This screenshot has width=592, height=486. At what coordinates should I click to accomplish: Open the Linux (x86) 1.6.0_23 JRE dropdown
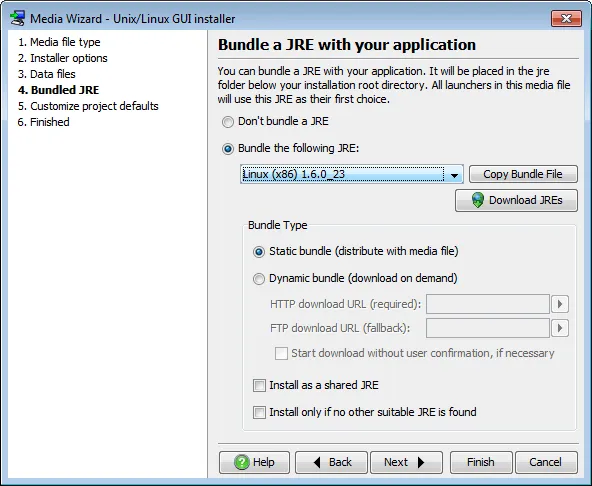point(352,174)
